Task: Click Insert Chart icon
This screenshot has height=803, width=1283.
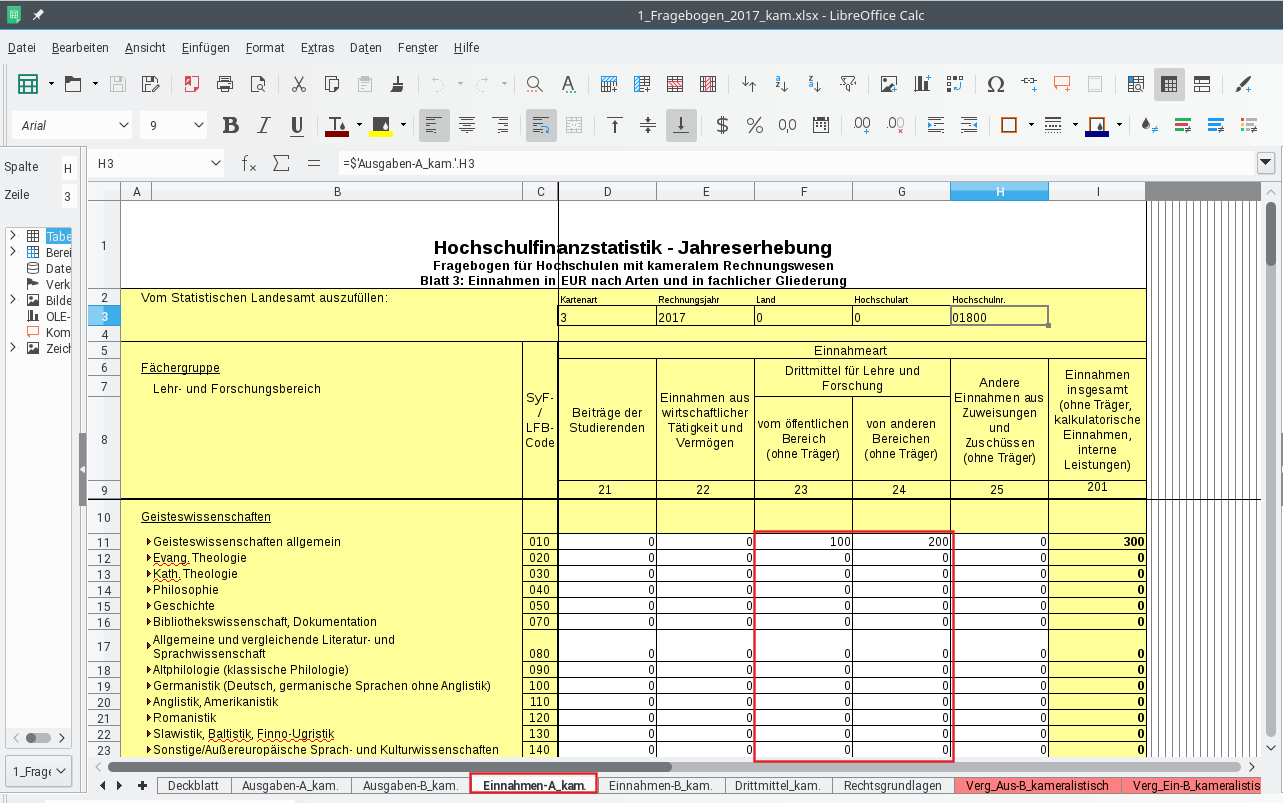Action: pyautogui.click(x=922, y=84)
